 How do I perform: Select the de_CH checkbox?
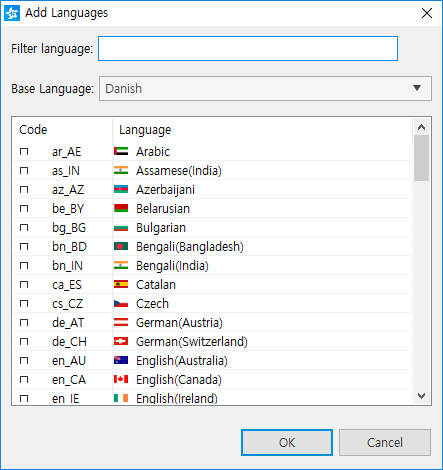point(24,342)
